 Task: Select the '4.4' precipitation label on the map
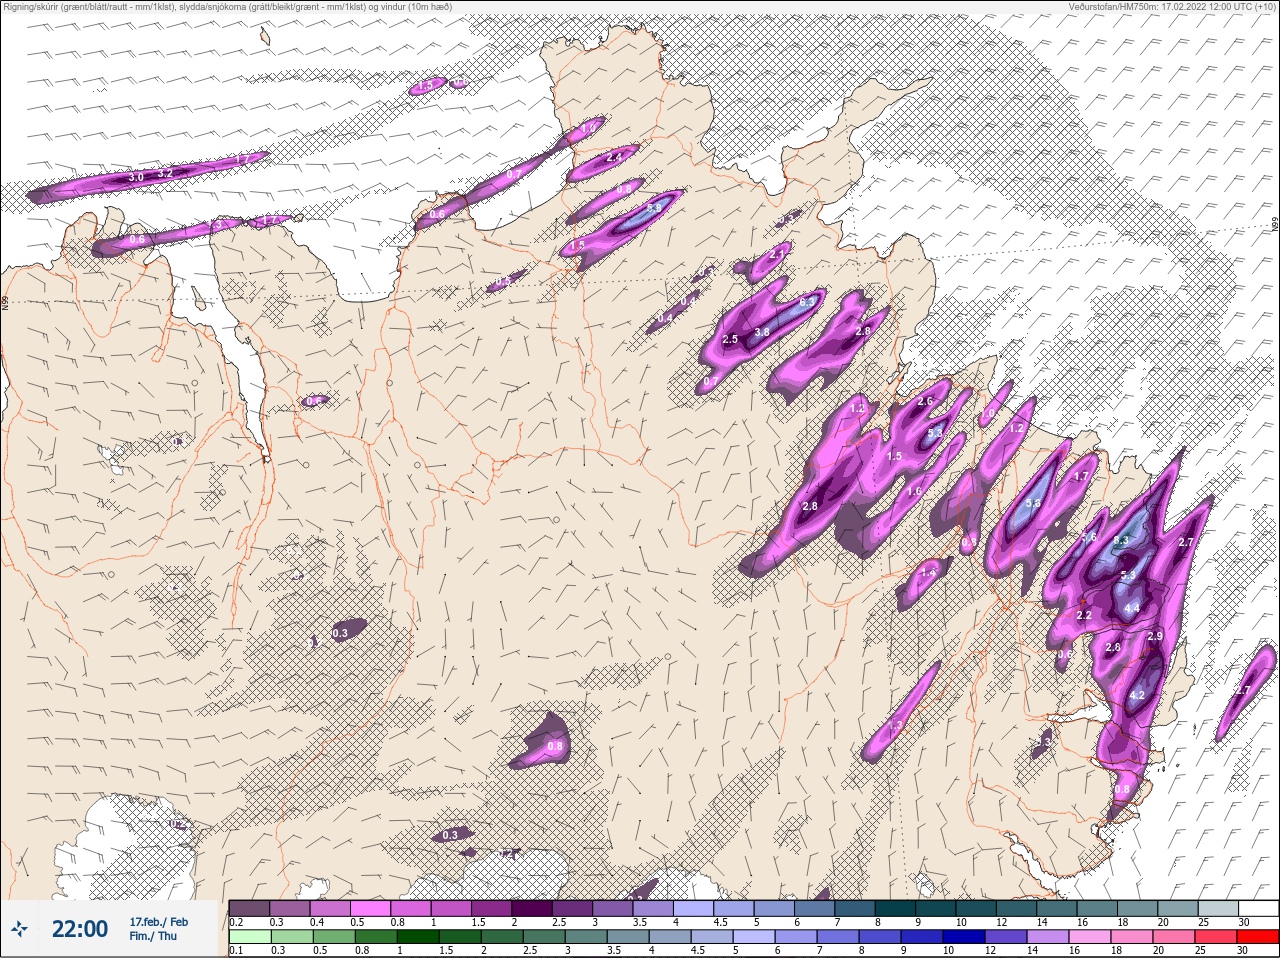point(1132,608)
